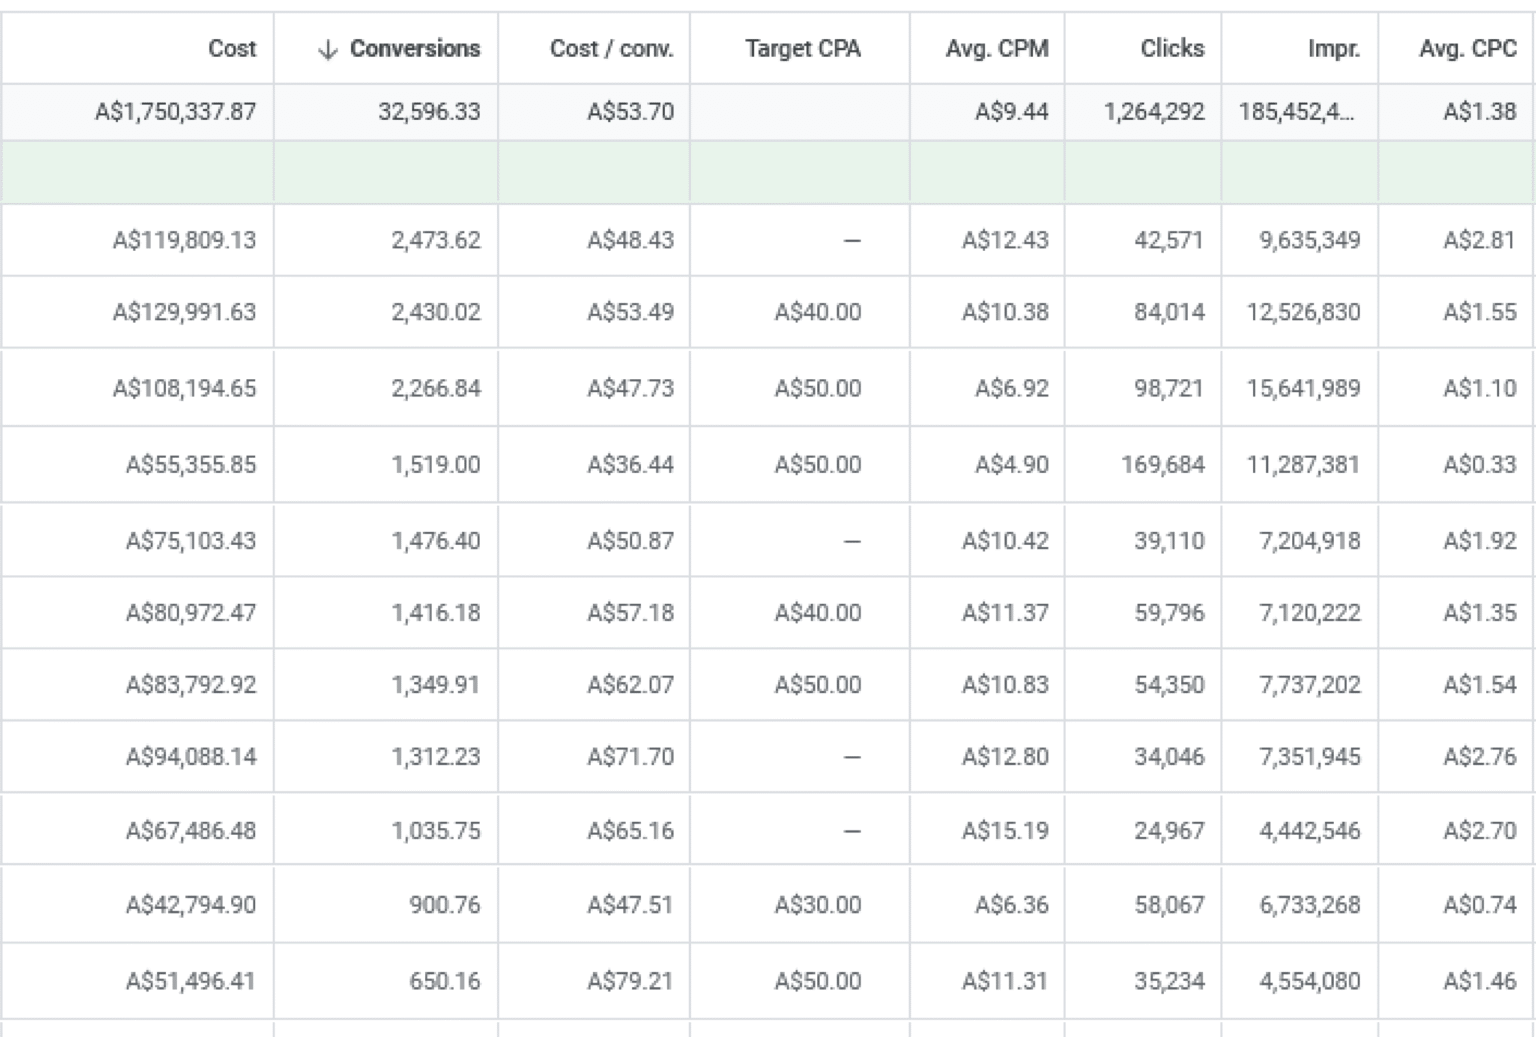Click cost cell A$51,496.41
1536x1037 pixels.
tap(190, 981)
